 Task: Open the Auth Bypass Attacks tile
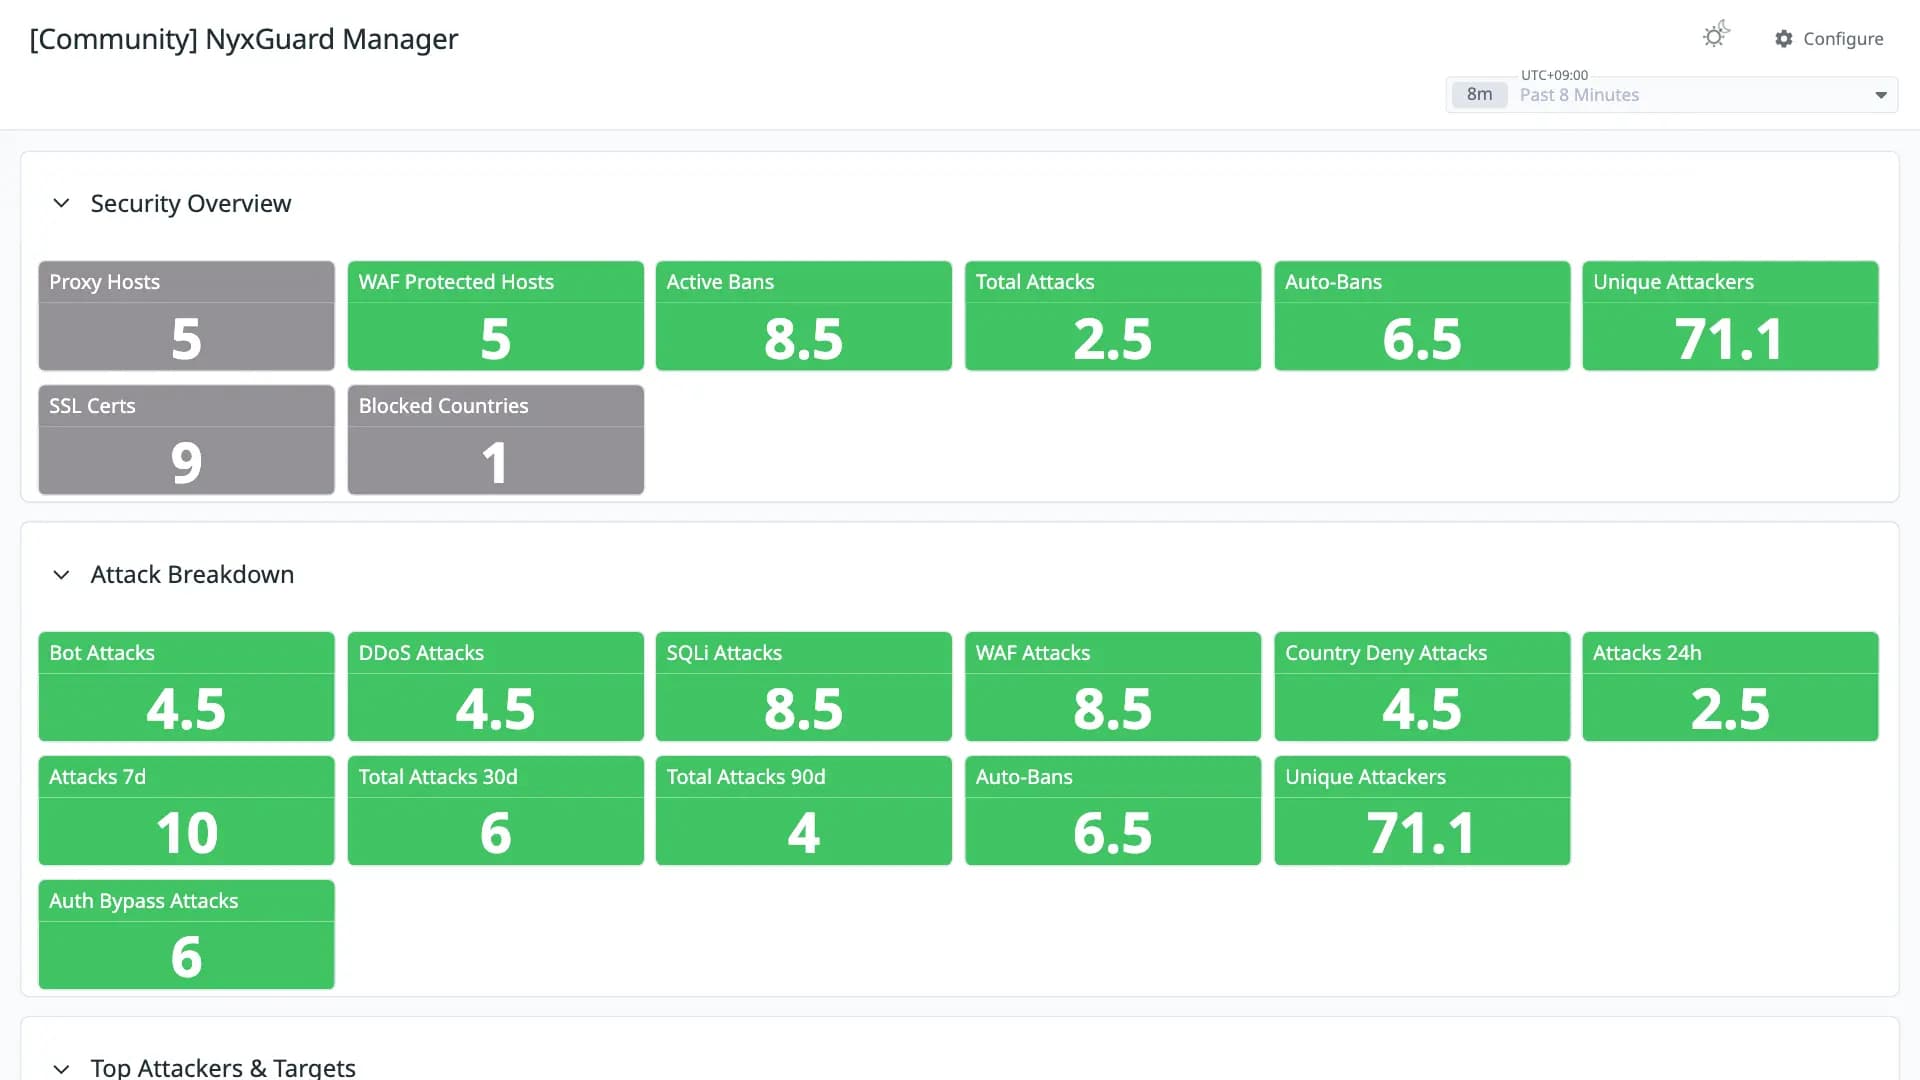tap(186, 935)
